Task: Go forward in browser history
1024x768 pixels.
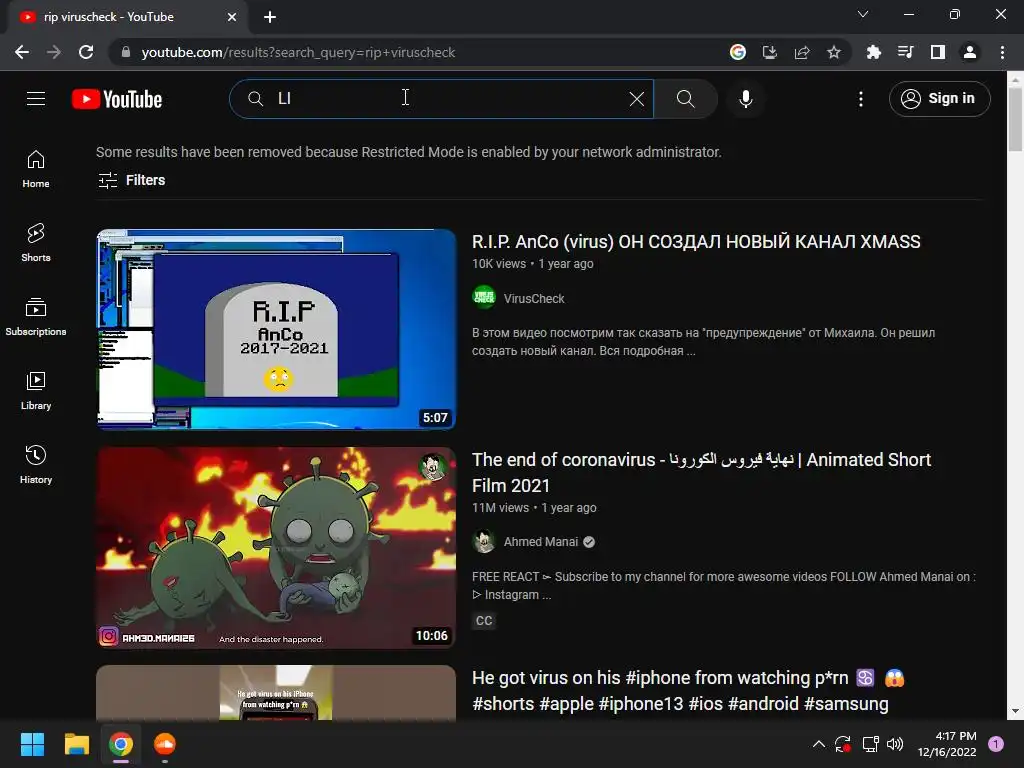Action: pyautogui.click(x=54, y=52)
